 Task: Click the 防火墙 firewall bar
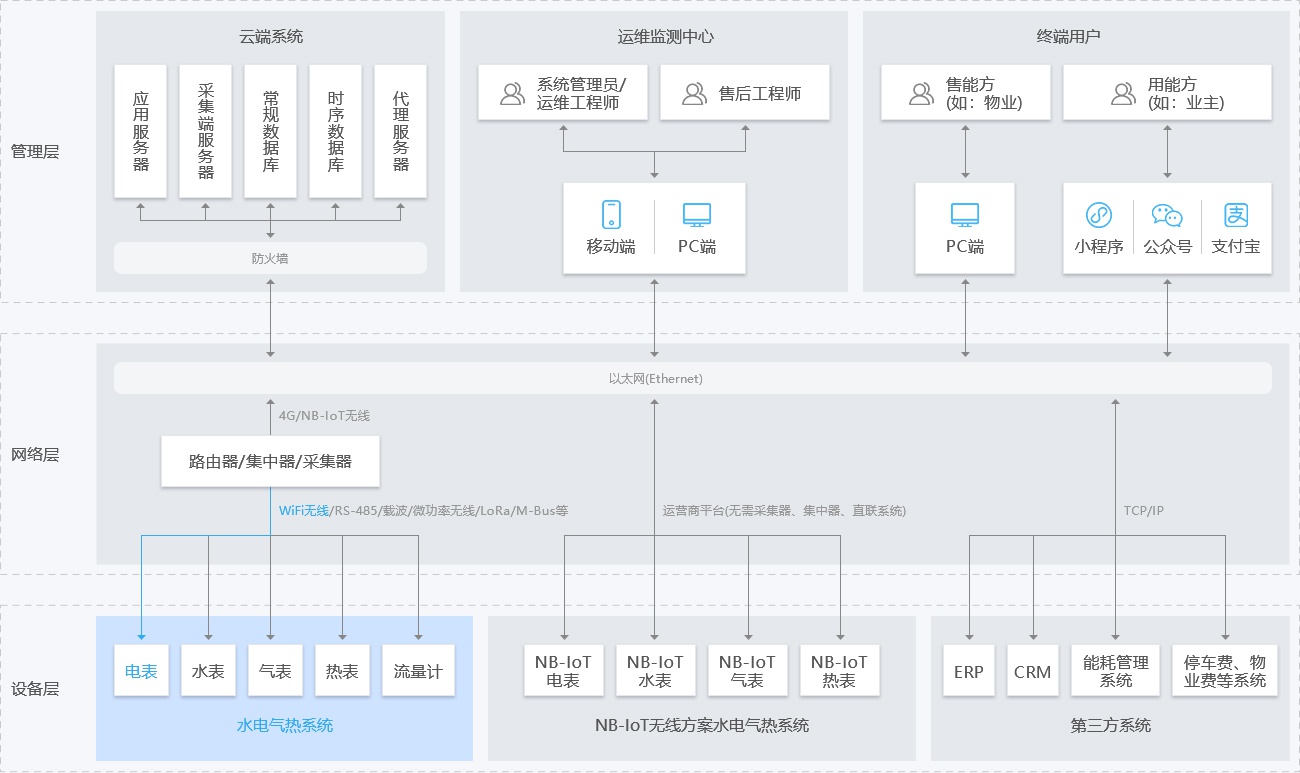[270, 258]
